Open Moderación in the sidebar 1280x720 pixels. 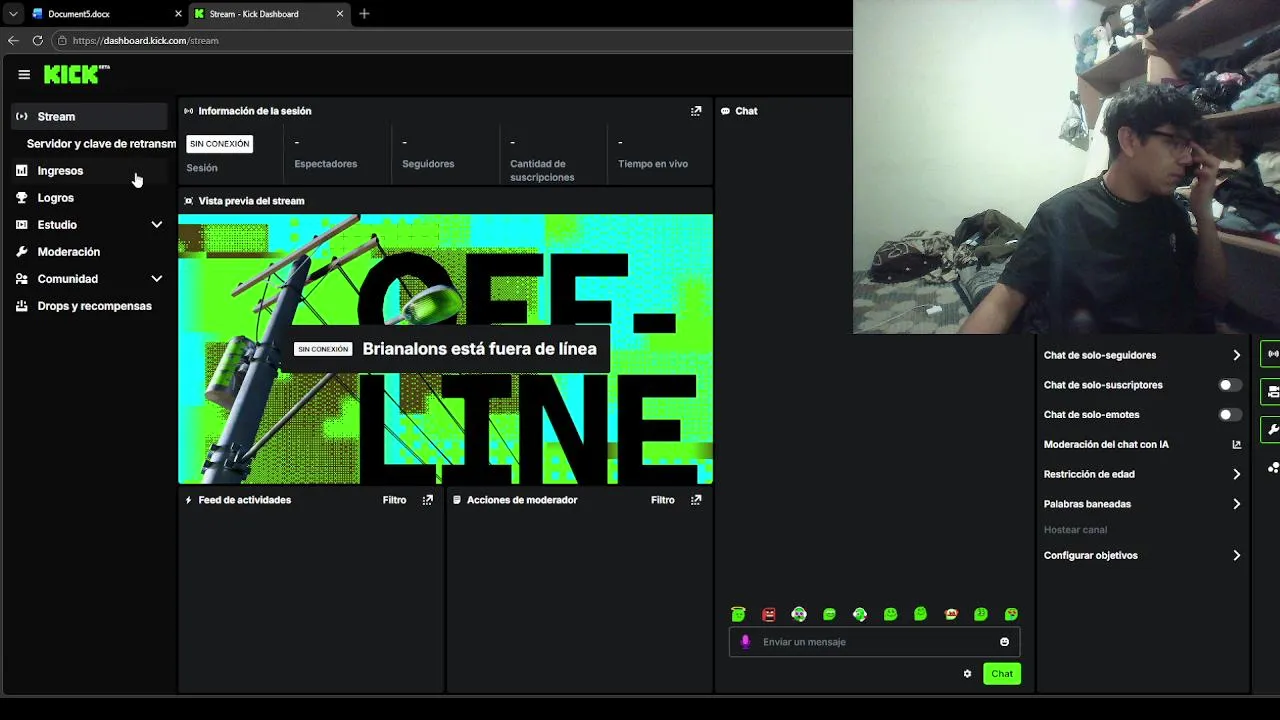coord(89,252)
